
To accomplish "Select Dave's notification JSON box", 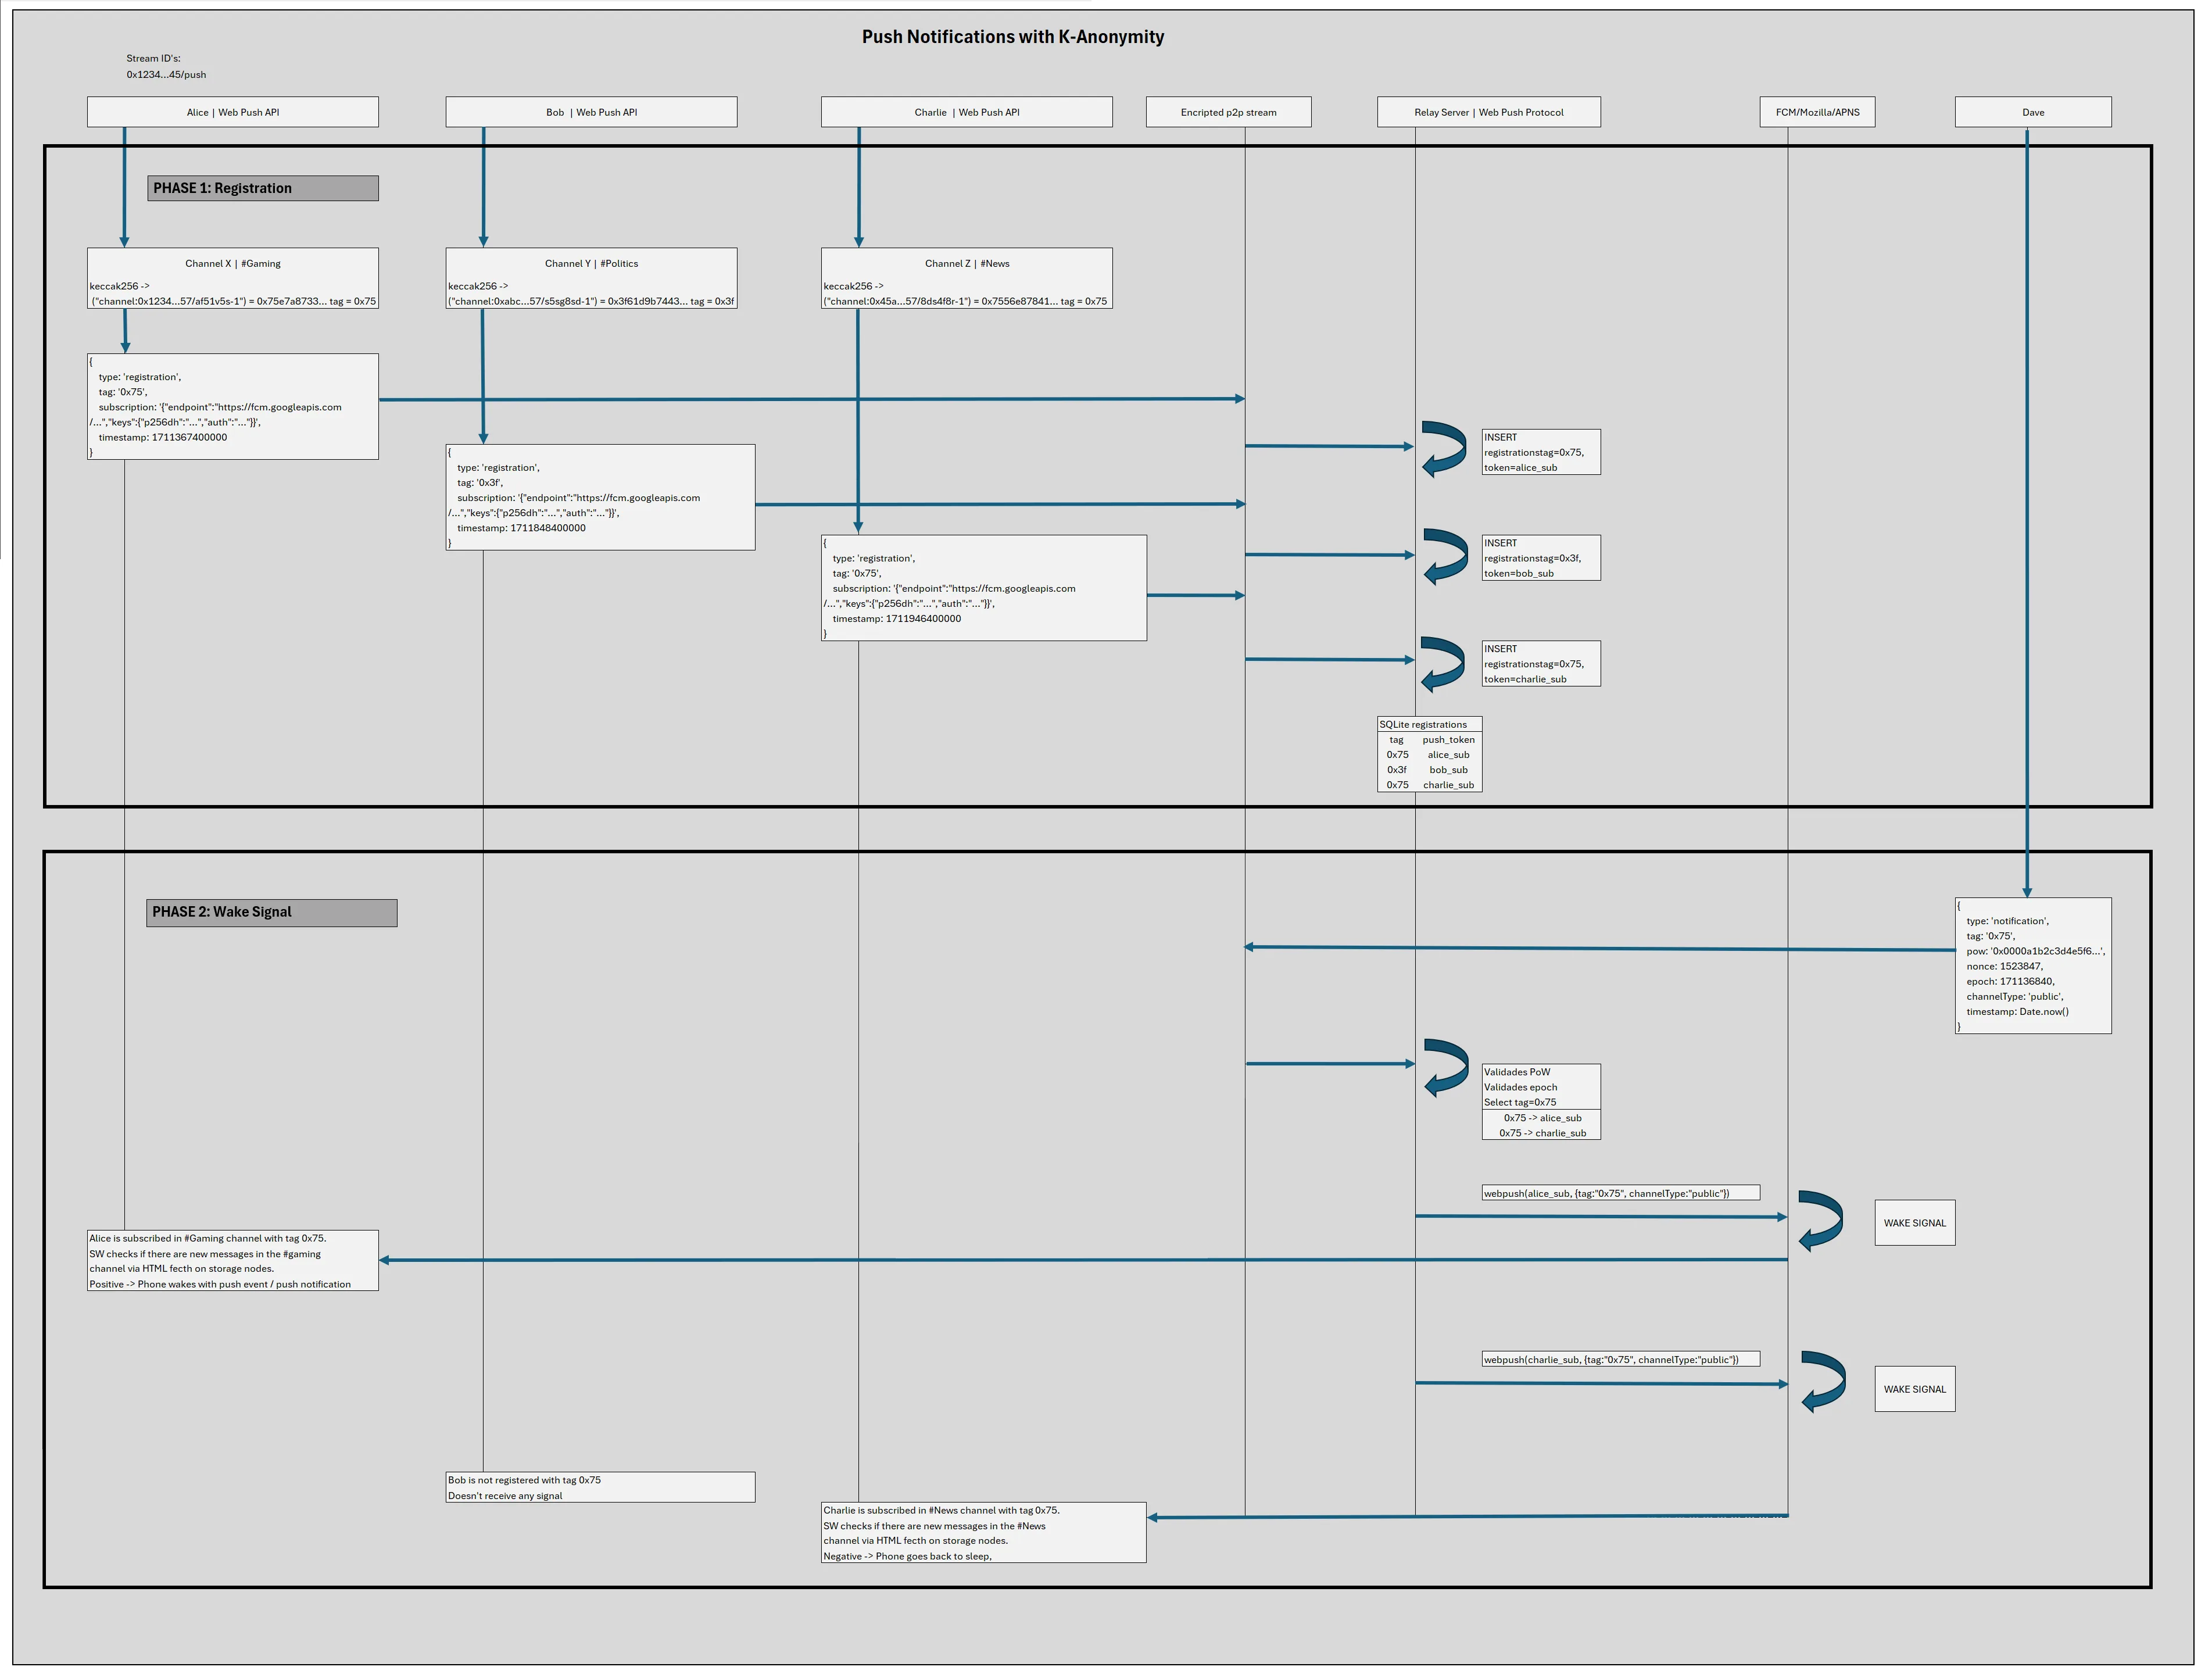I will (2033, 966).
